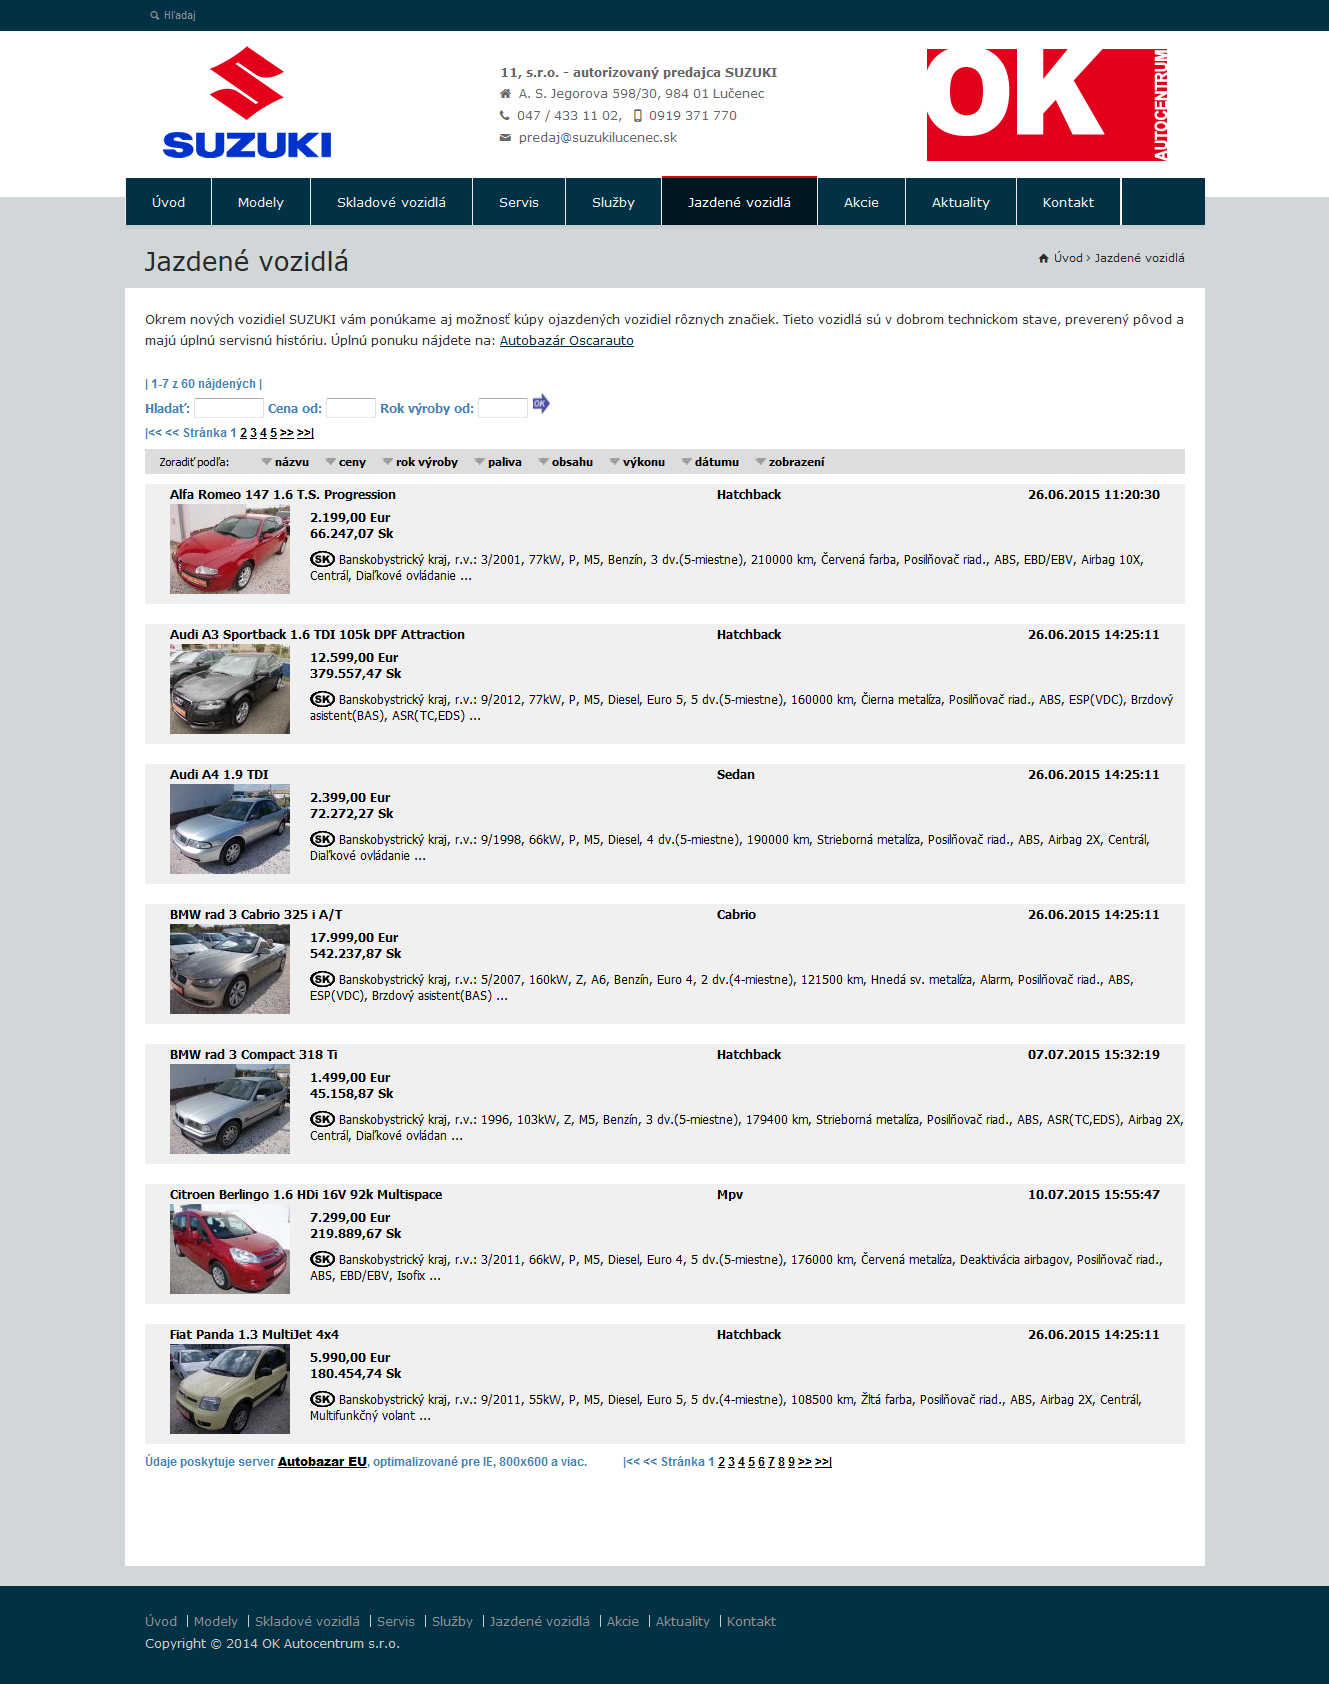Open the red Alfa Romeo thumbnail
This screenshot has width=1329, height=1684.
tap(230, 549)
